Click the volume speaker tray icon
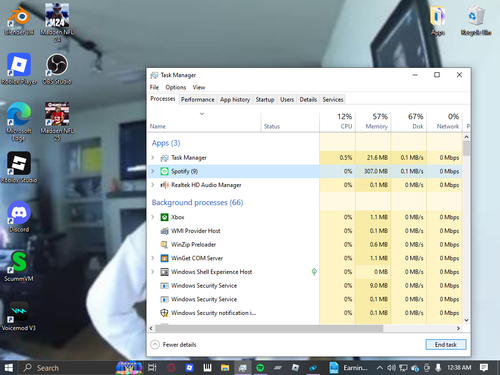 click(391, 368)
